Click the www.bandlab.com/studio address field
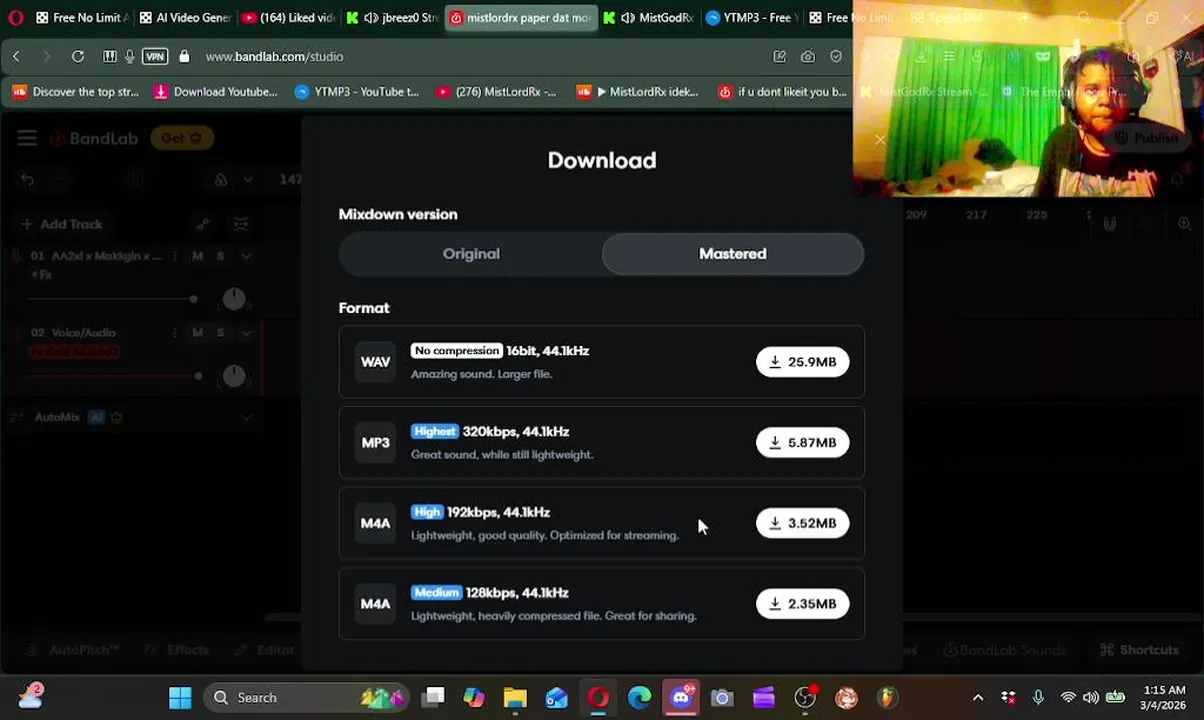1204x720 pixels. (x=274, y=57)
